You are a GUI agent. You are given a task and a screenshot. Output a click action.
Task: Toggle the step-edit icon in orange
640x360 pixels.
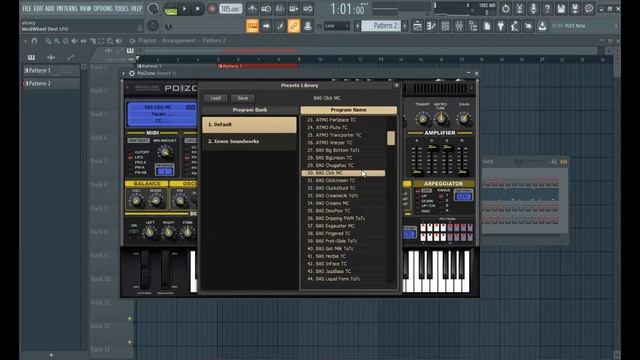[x=252, y=26]
